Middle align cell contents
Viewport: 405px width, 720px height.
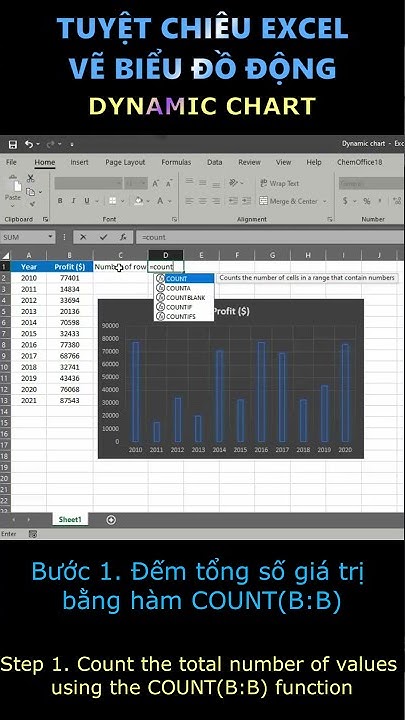pos(202,183)
